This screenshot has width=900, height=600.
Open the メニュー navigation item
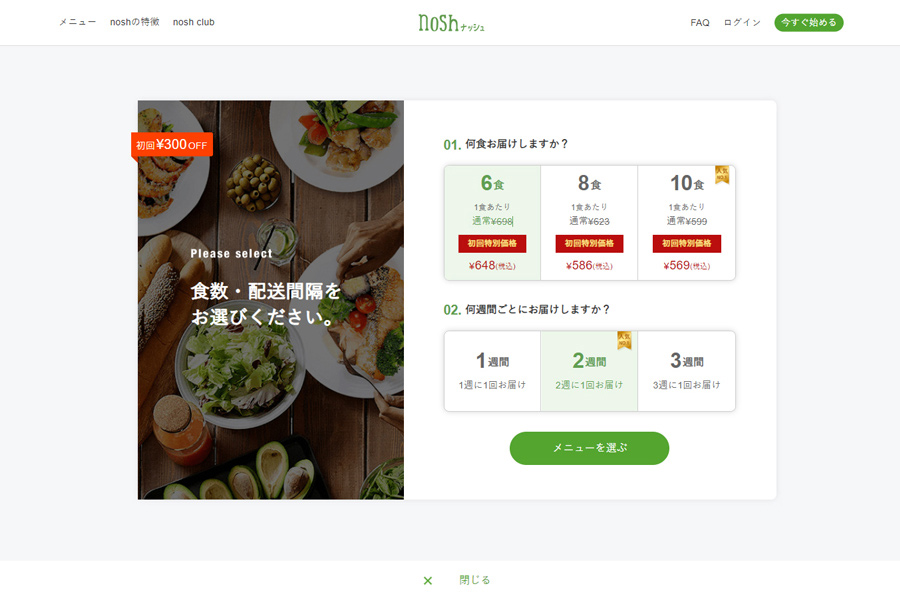point(77,22)
